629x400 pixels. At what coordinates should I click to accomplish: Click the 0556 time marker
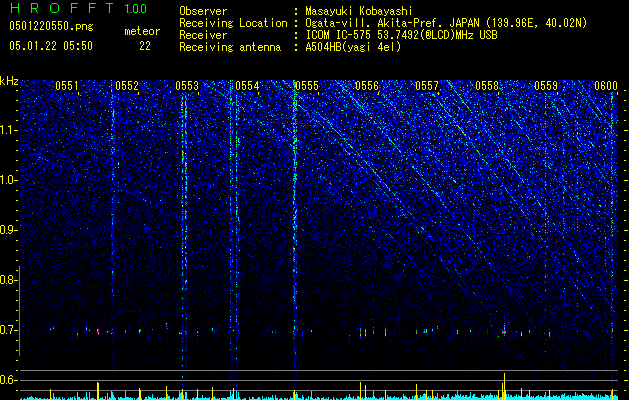(x=367, y=85)
